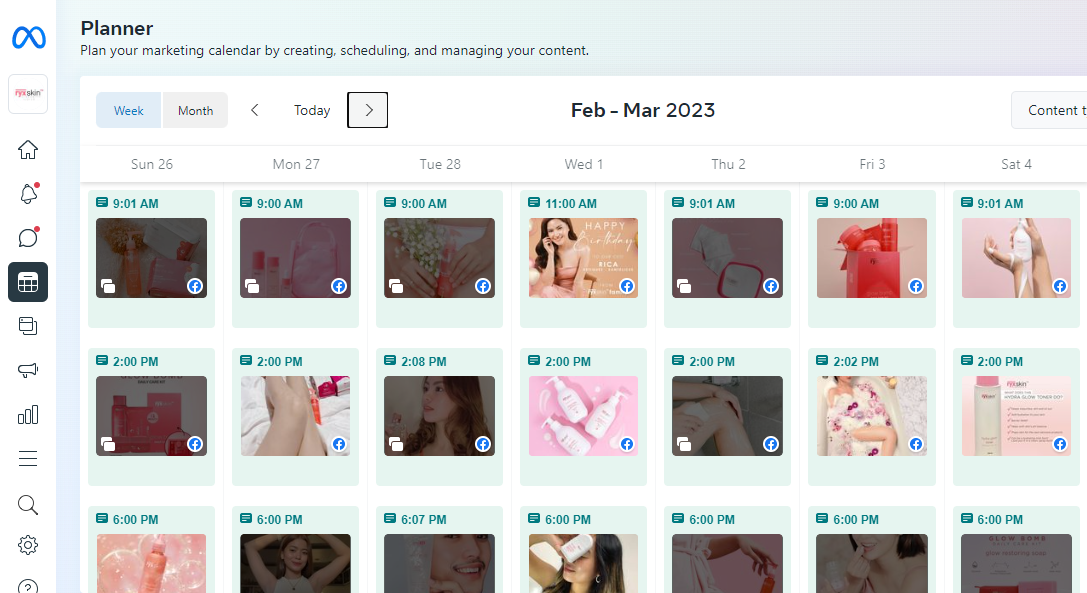Open Saturday 9:01 AM post thumbnail
Viewport: 1087px width, 593px height.
coord(1016,258)
